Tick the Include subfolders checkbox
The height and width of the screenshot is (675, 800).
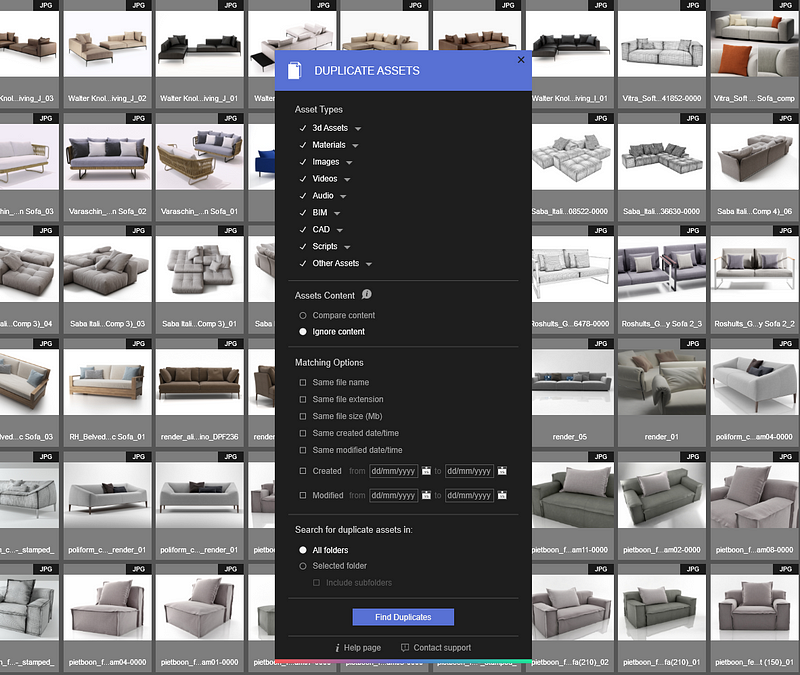coord(316,583)
